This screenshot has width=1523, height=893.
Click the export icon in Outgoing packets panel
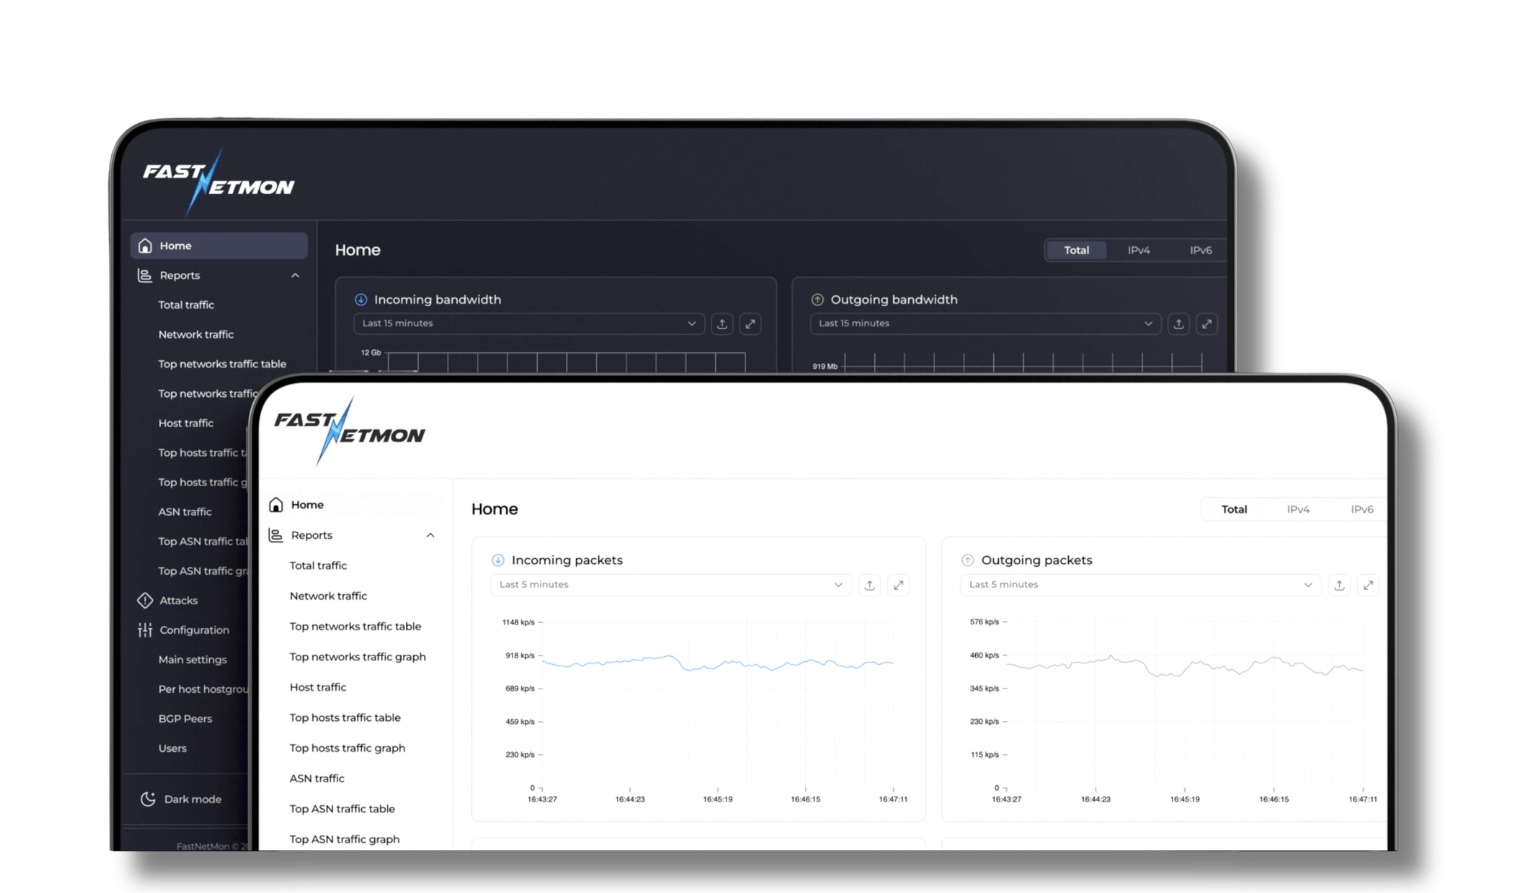click(1339, 585)
